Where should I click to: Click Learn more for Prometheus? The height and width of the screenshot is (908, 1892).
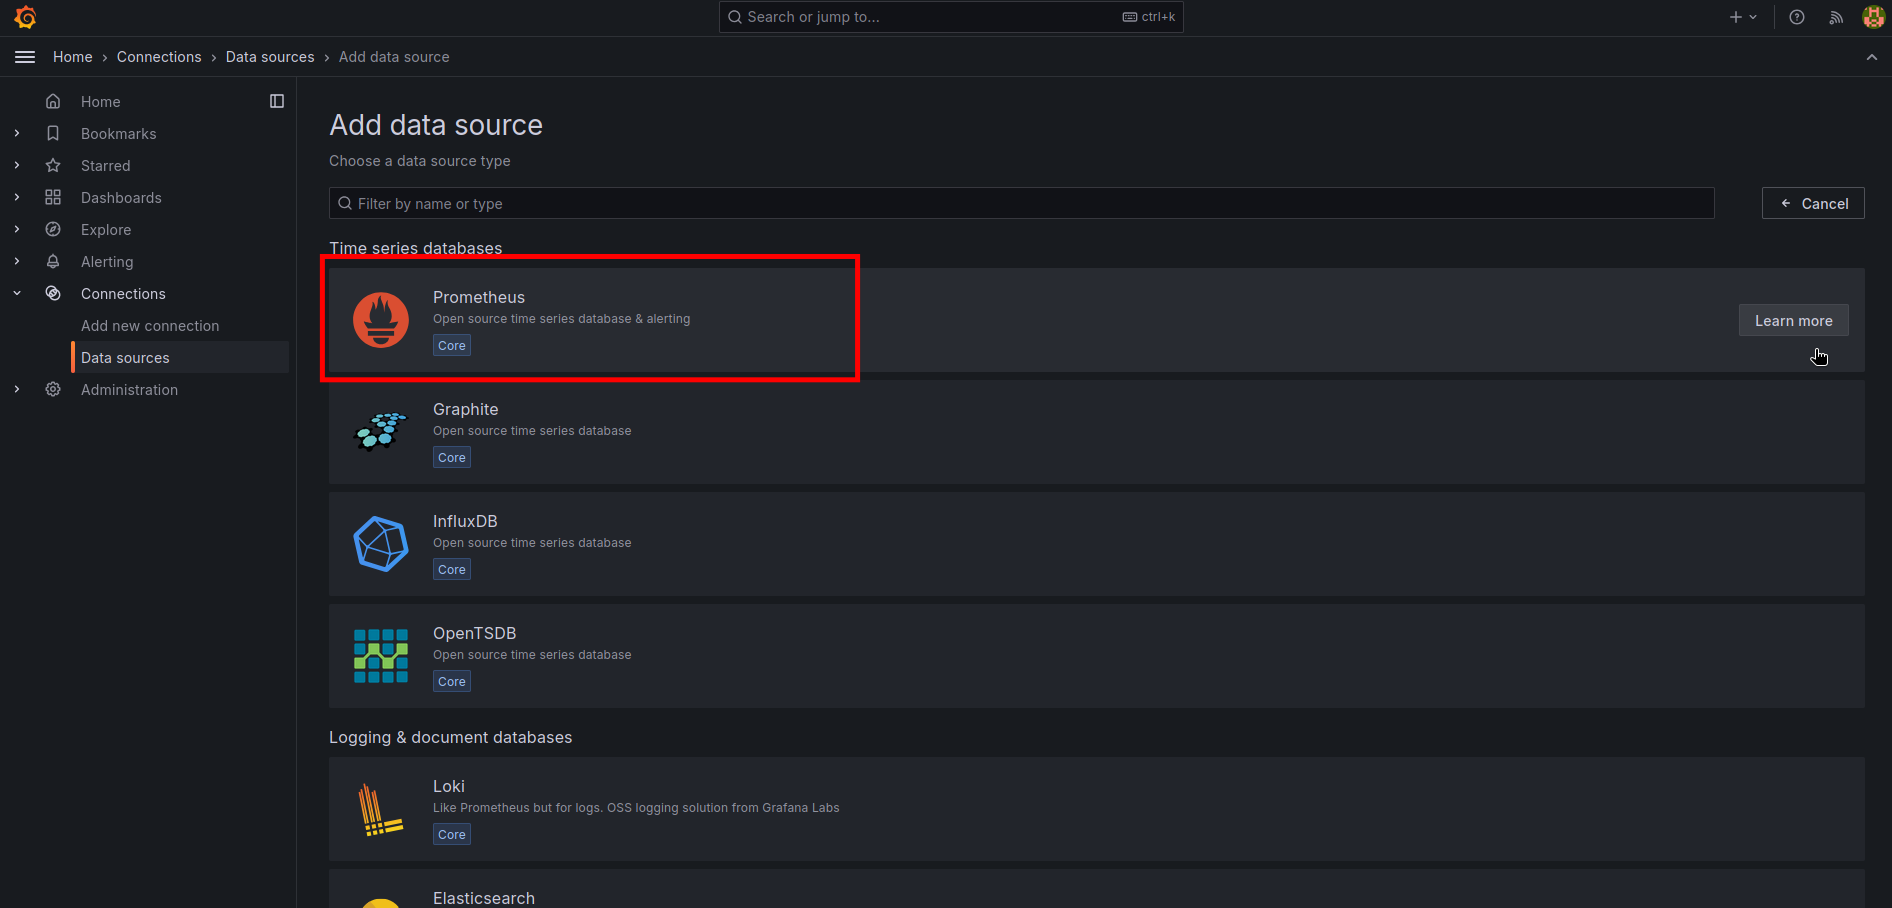1793,320
